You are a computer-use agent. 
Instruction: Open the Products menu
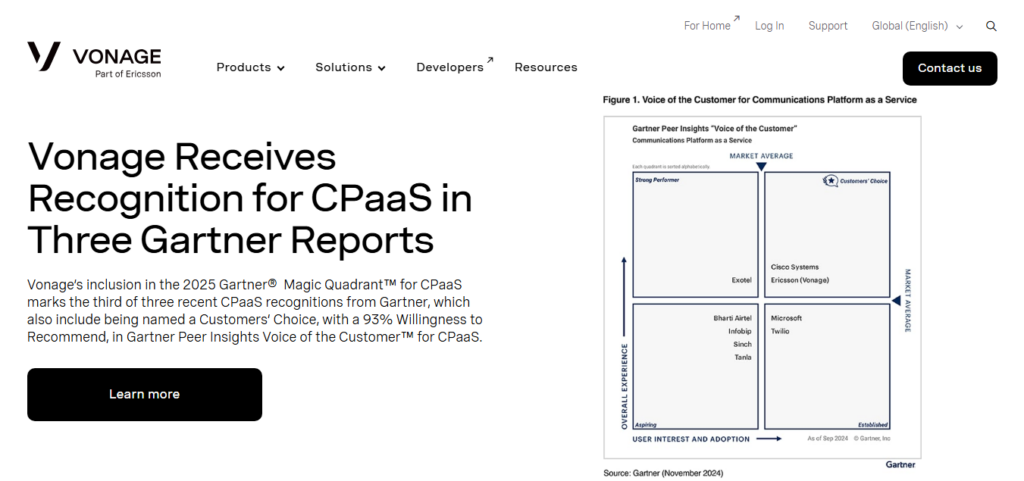(250, 67)
